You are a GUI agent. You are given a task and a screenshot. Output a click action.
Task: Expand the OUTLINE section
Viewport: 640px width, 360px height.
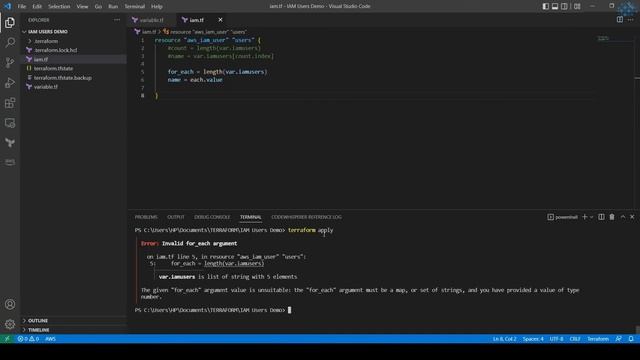tap(74, 320)
